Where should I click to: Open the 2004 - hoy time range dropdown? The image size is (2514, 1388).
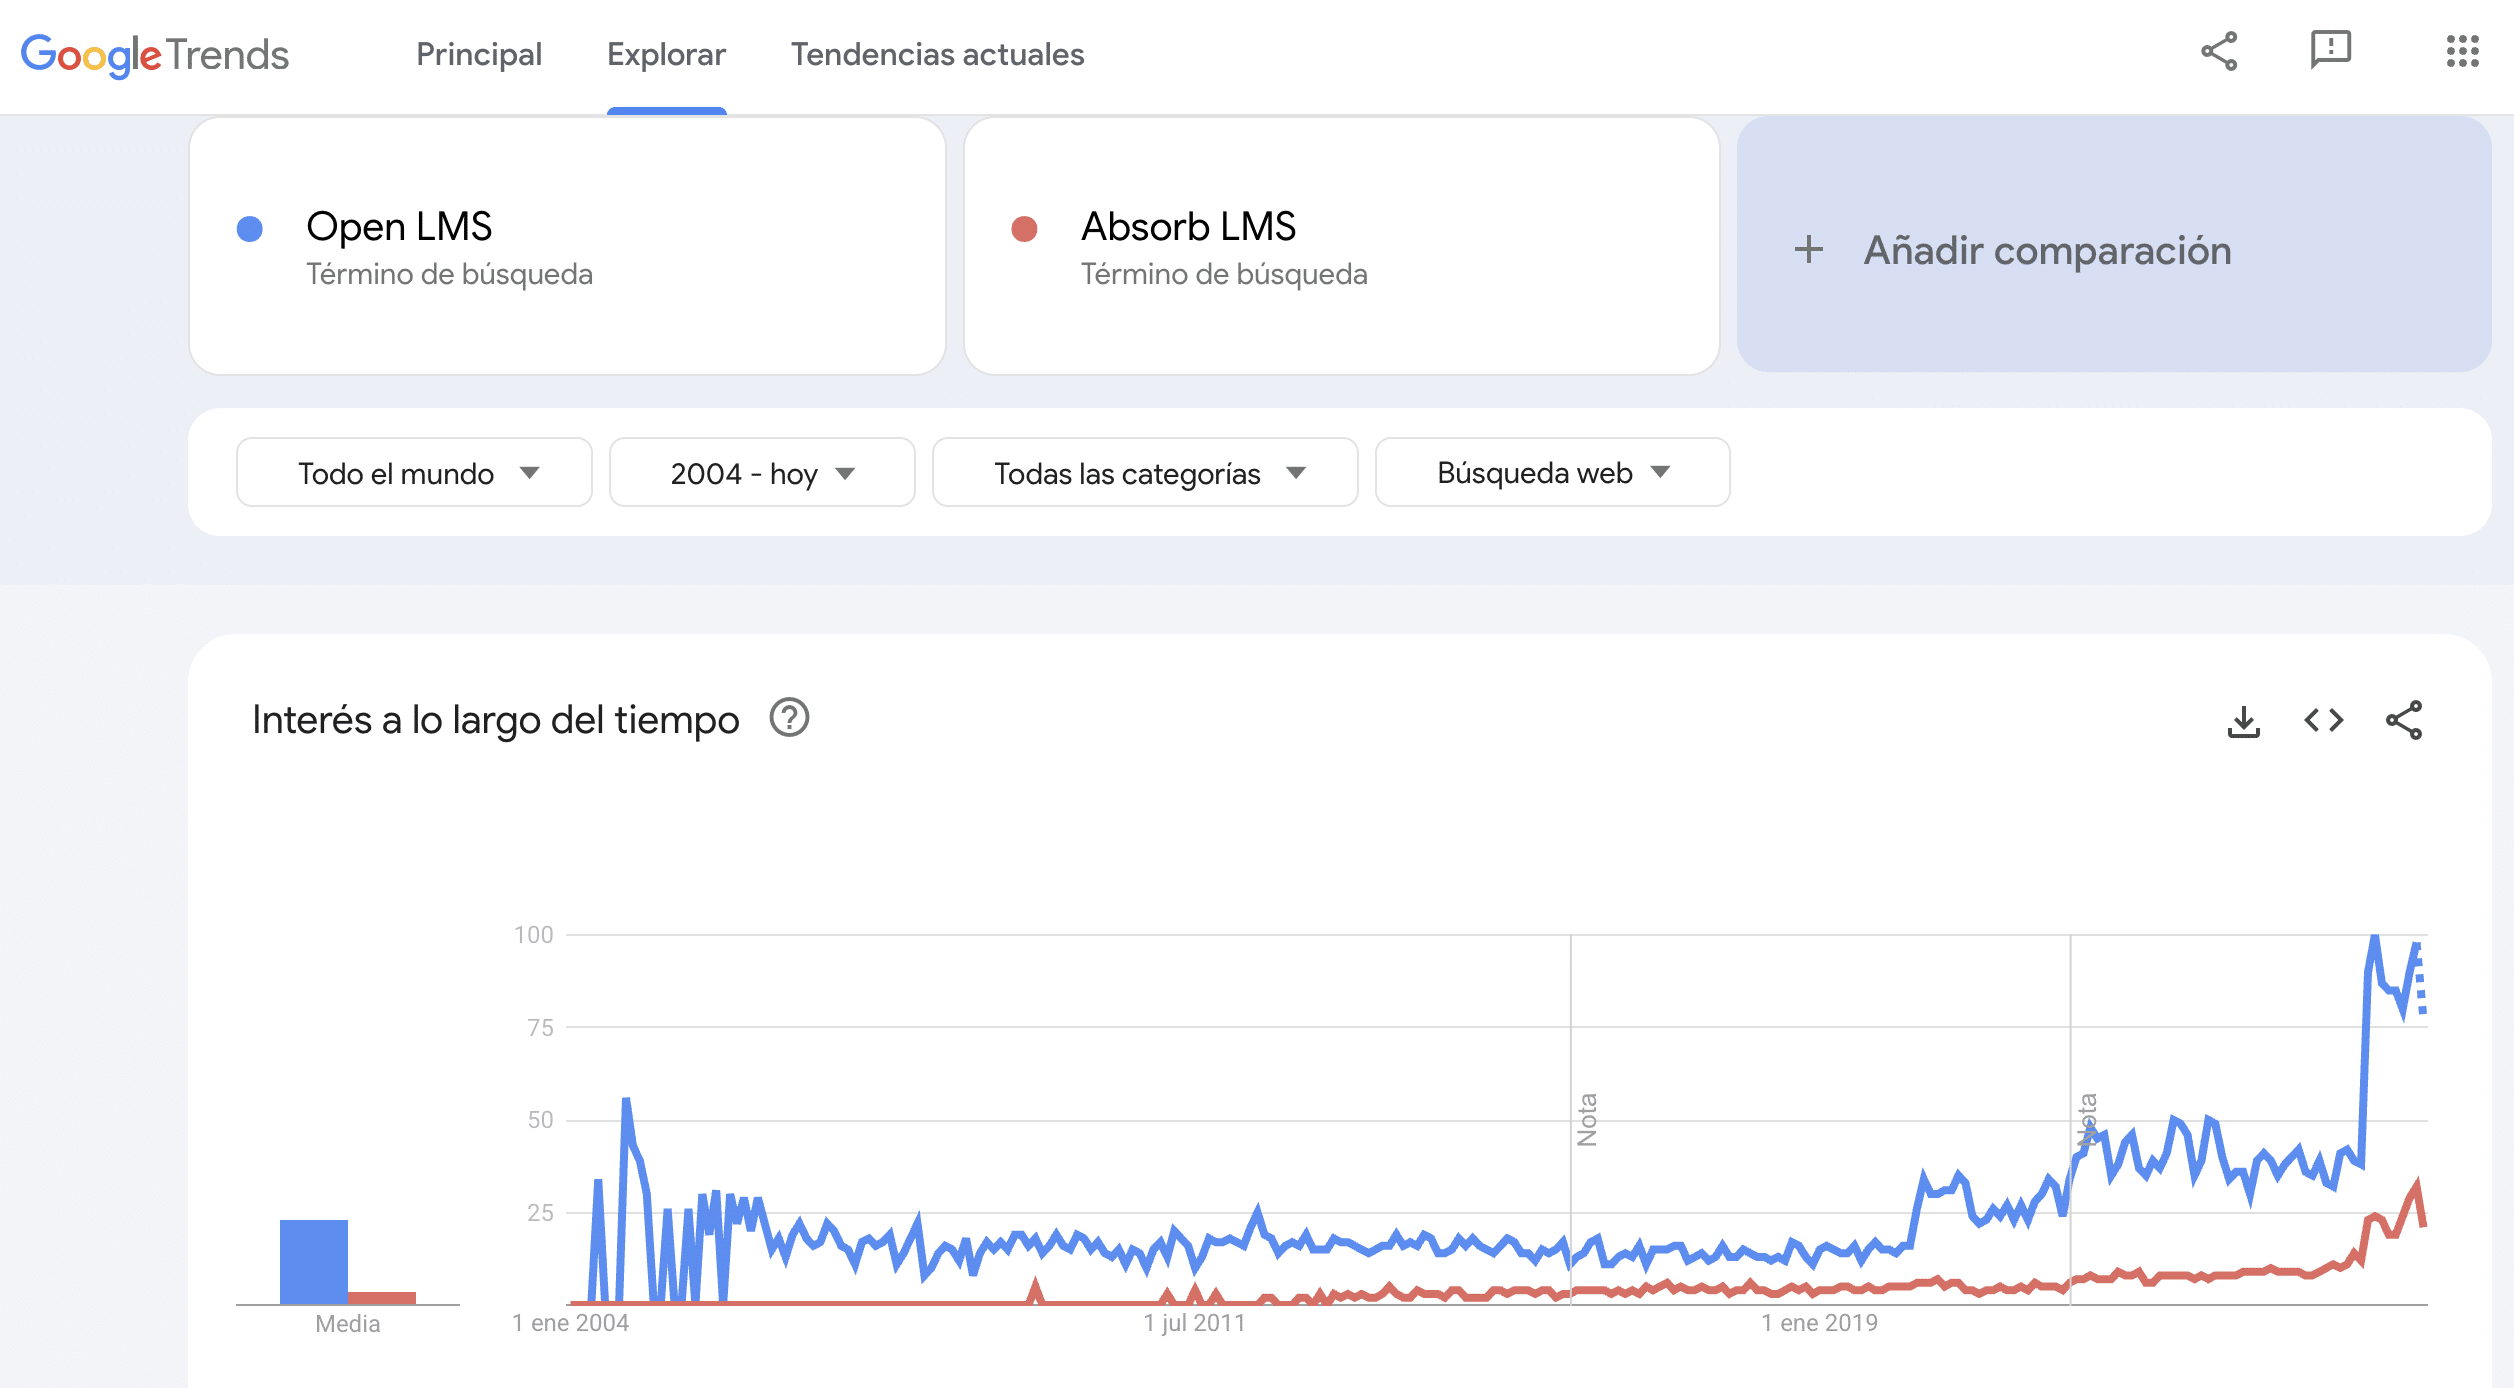[x=760, y=472]
